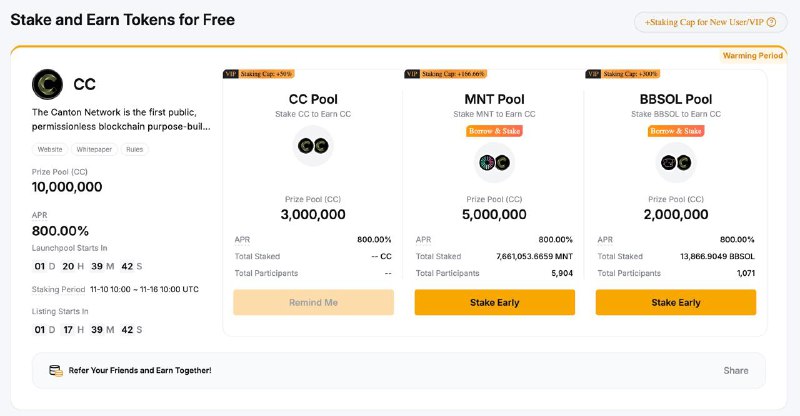
Task: Click Stake Early for MNT Pool
Action: click(x=494, y=302)
